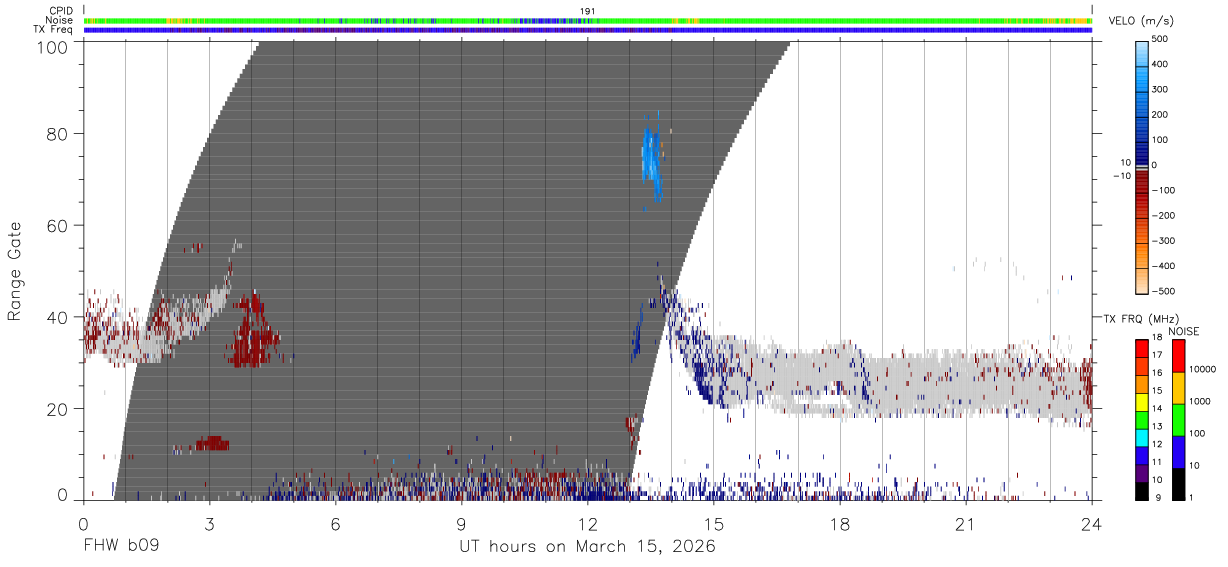
Task: Click the UT hours on March 15, 2026 title
Action: [x=587, y=547]
